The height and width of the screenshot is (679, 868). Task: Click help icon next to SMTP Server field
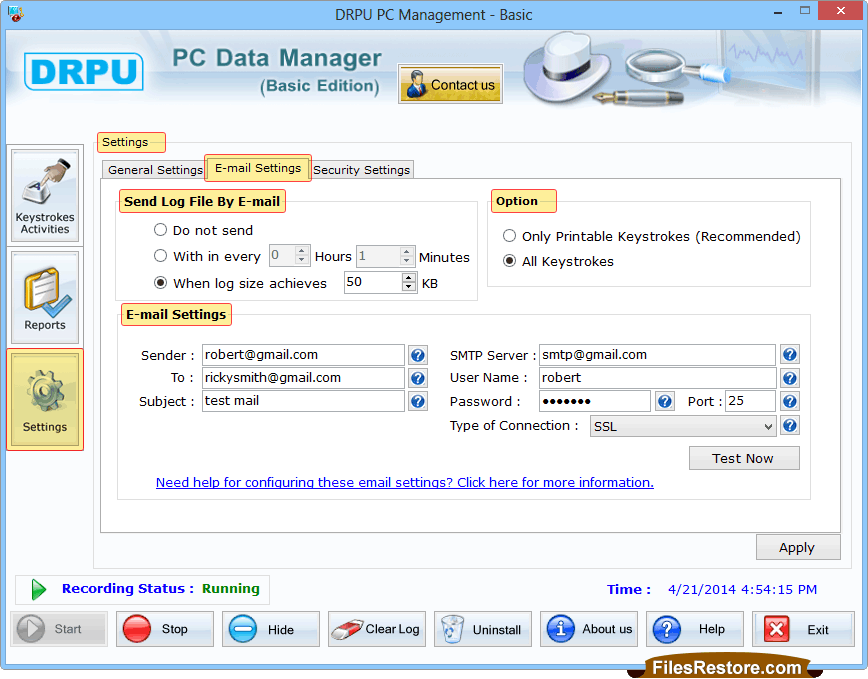click(790, 355)
